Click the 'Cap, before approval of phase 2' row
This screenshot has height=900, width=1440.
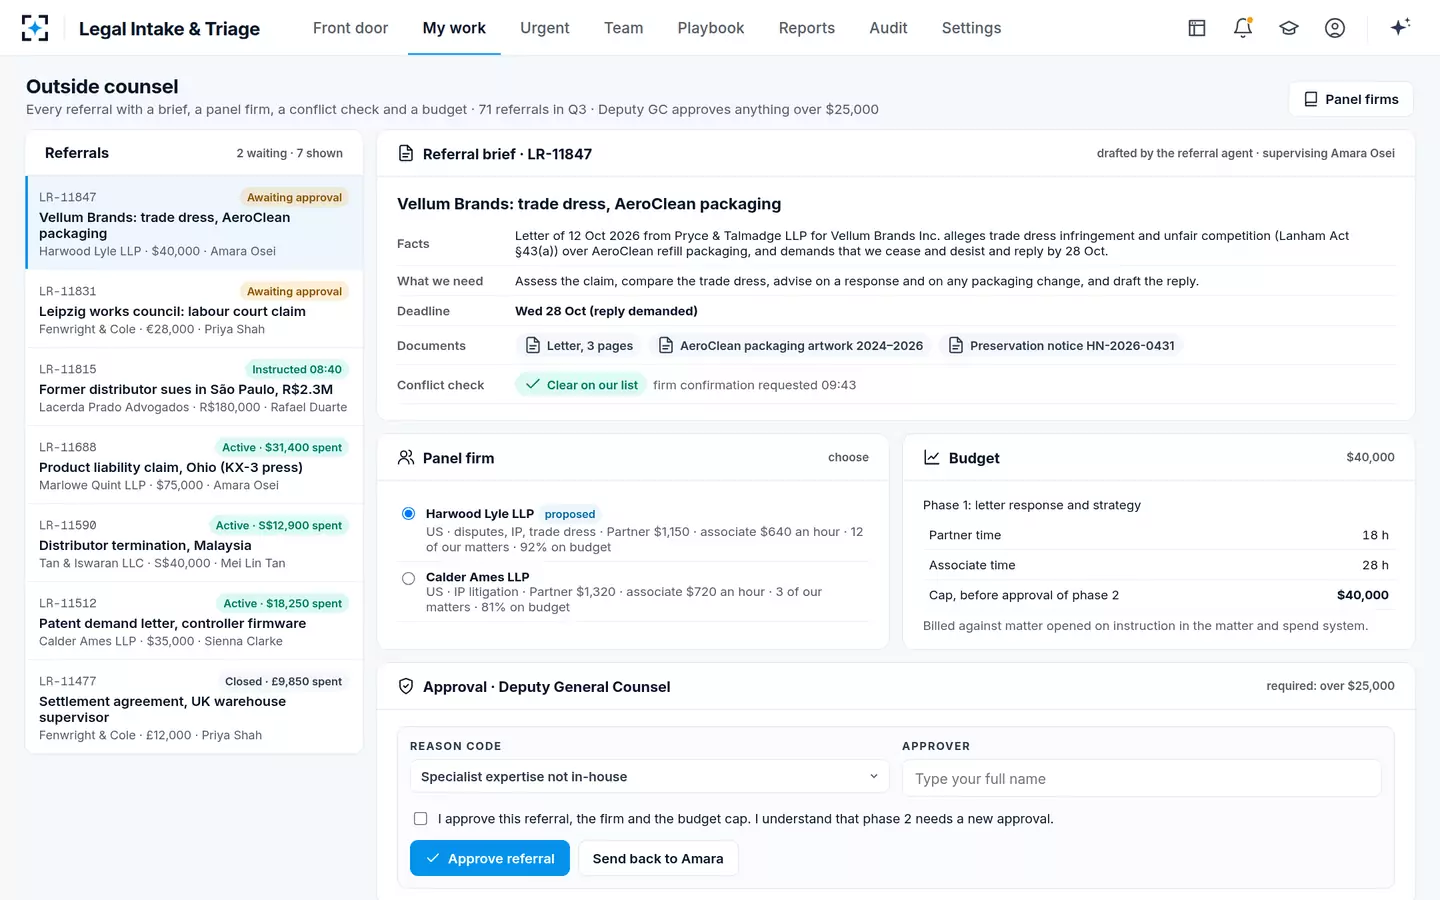coord(1158,595)
